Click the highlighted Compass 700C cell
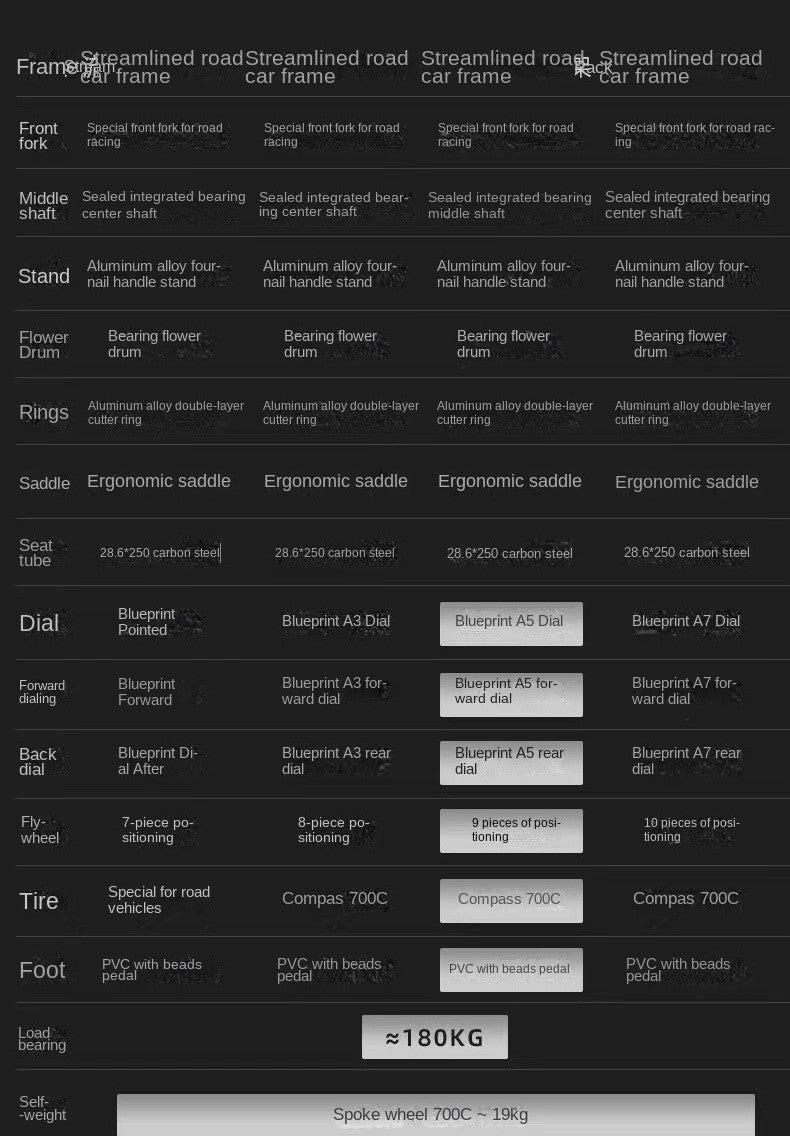Viewport: 790px width, 1136px height. coord(511,900)
